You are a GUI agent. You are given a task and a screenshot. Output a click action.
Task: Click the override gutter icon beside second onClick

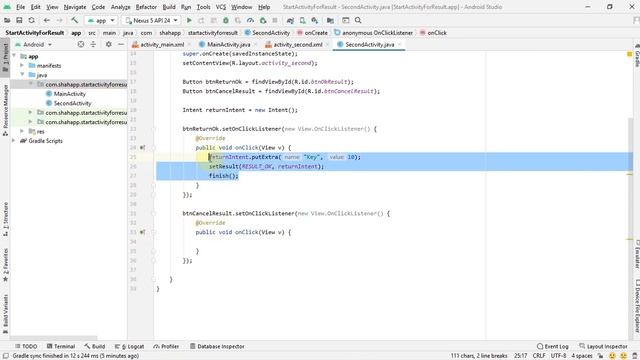[x=142, y=232]
